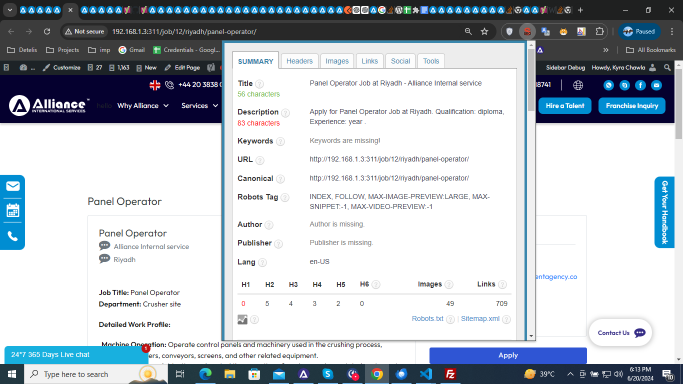Screen dimensions: 683x384
Task: Click the Hire a Talent button
Action: (565, 106)
